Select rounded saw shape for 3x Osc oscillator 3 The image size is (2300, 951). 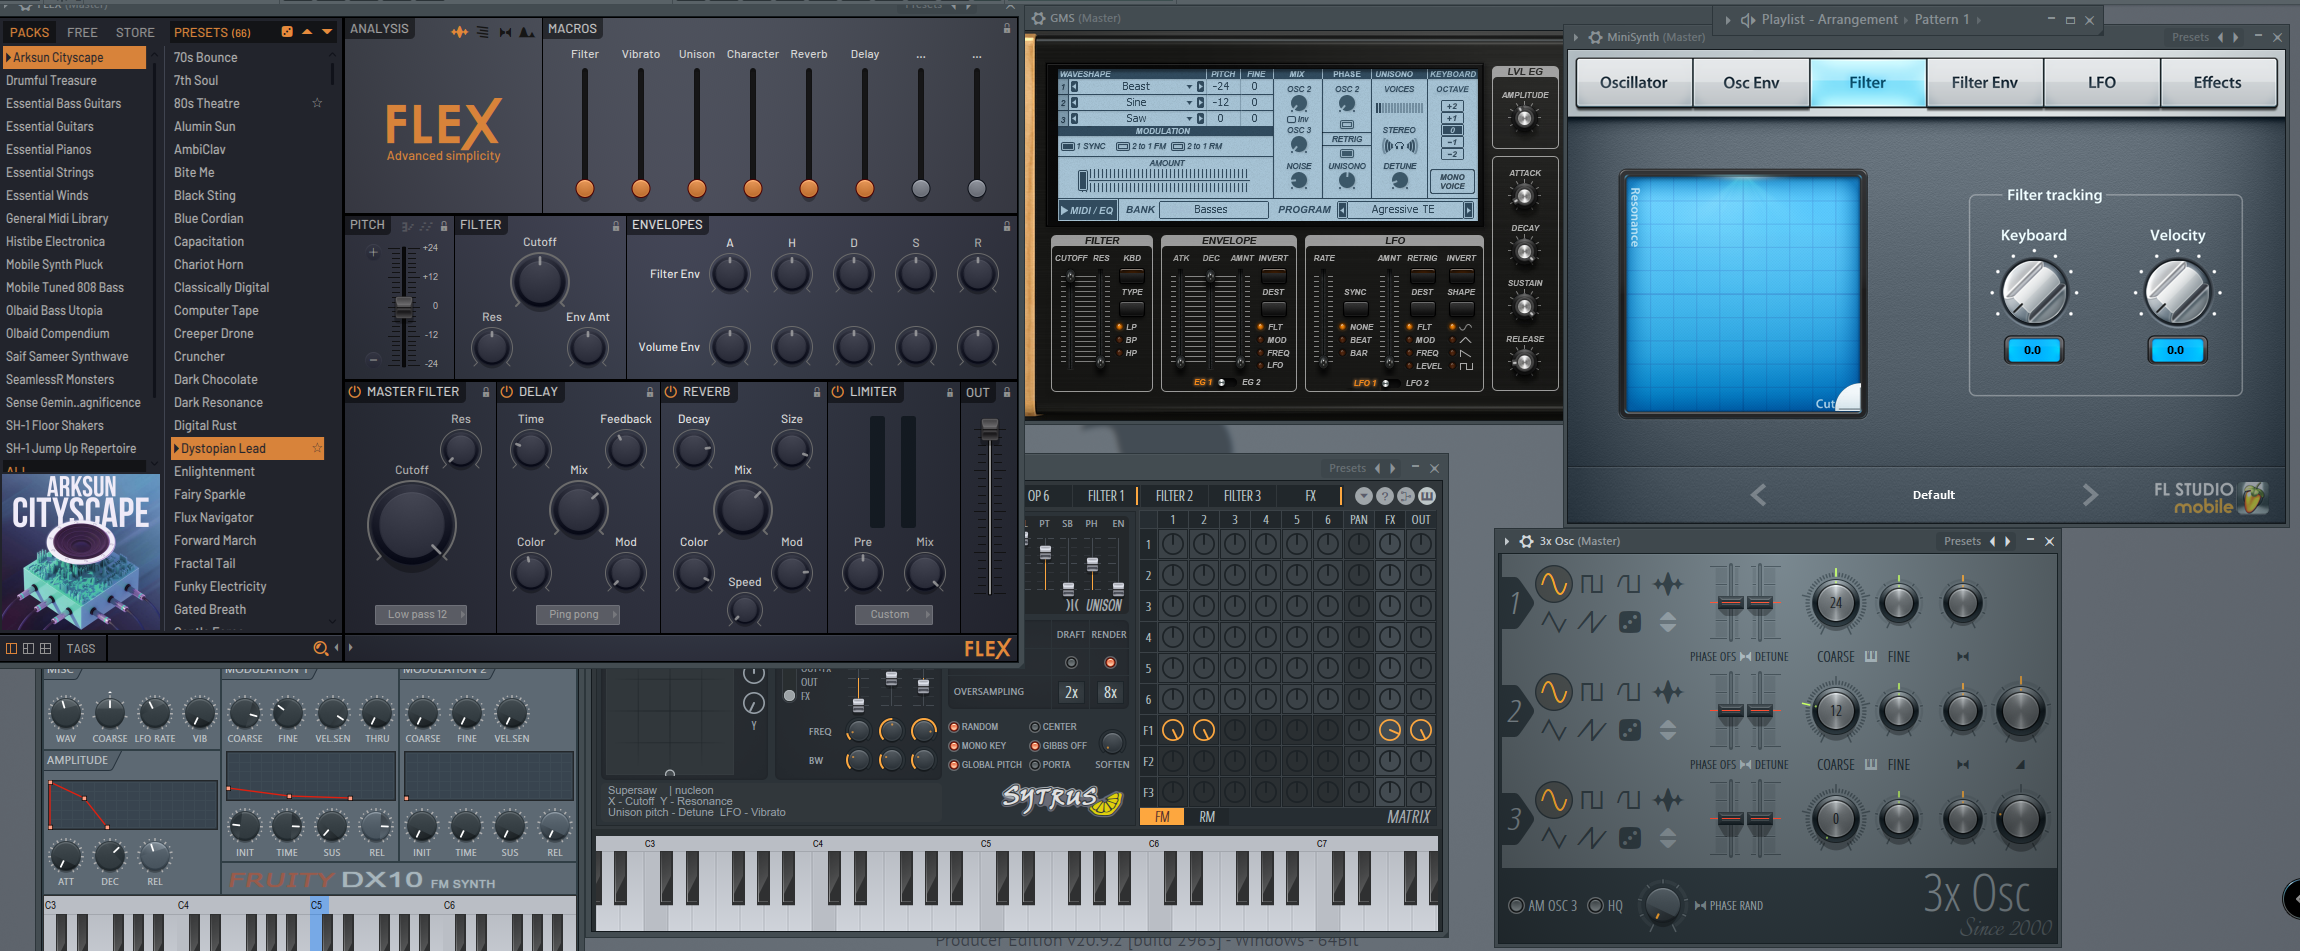(x=1629, y=800)
